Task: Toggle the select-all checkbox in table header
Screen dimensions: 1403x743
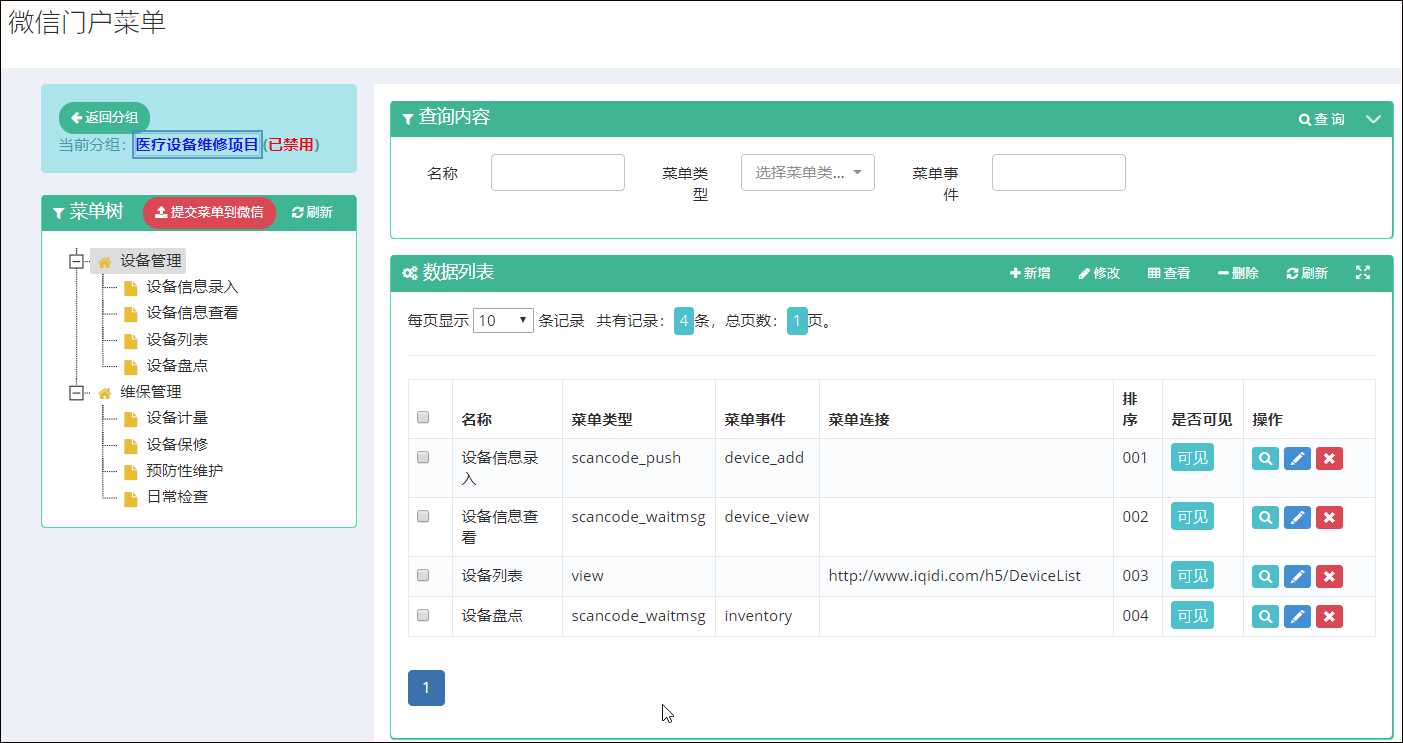Action: pos(423,417)
